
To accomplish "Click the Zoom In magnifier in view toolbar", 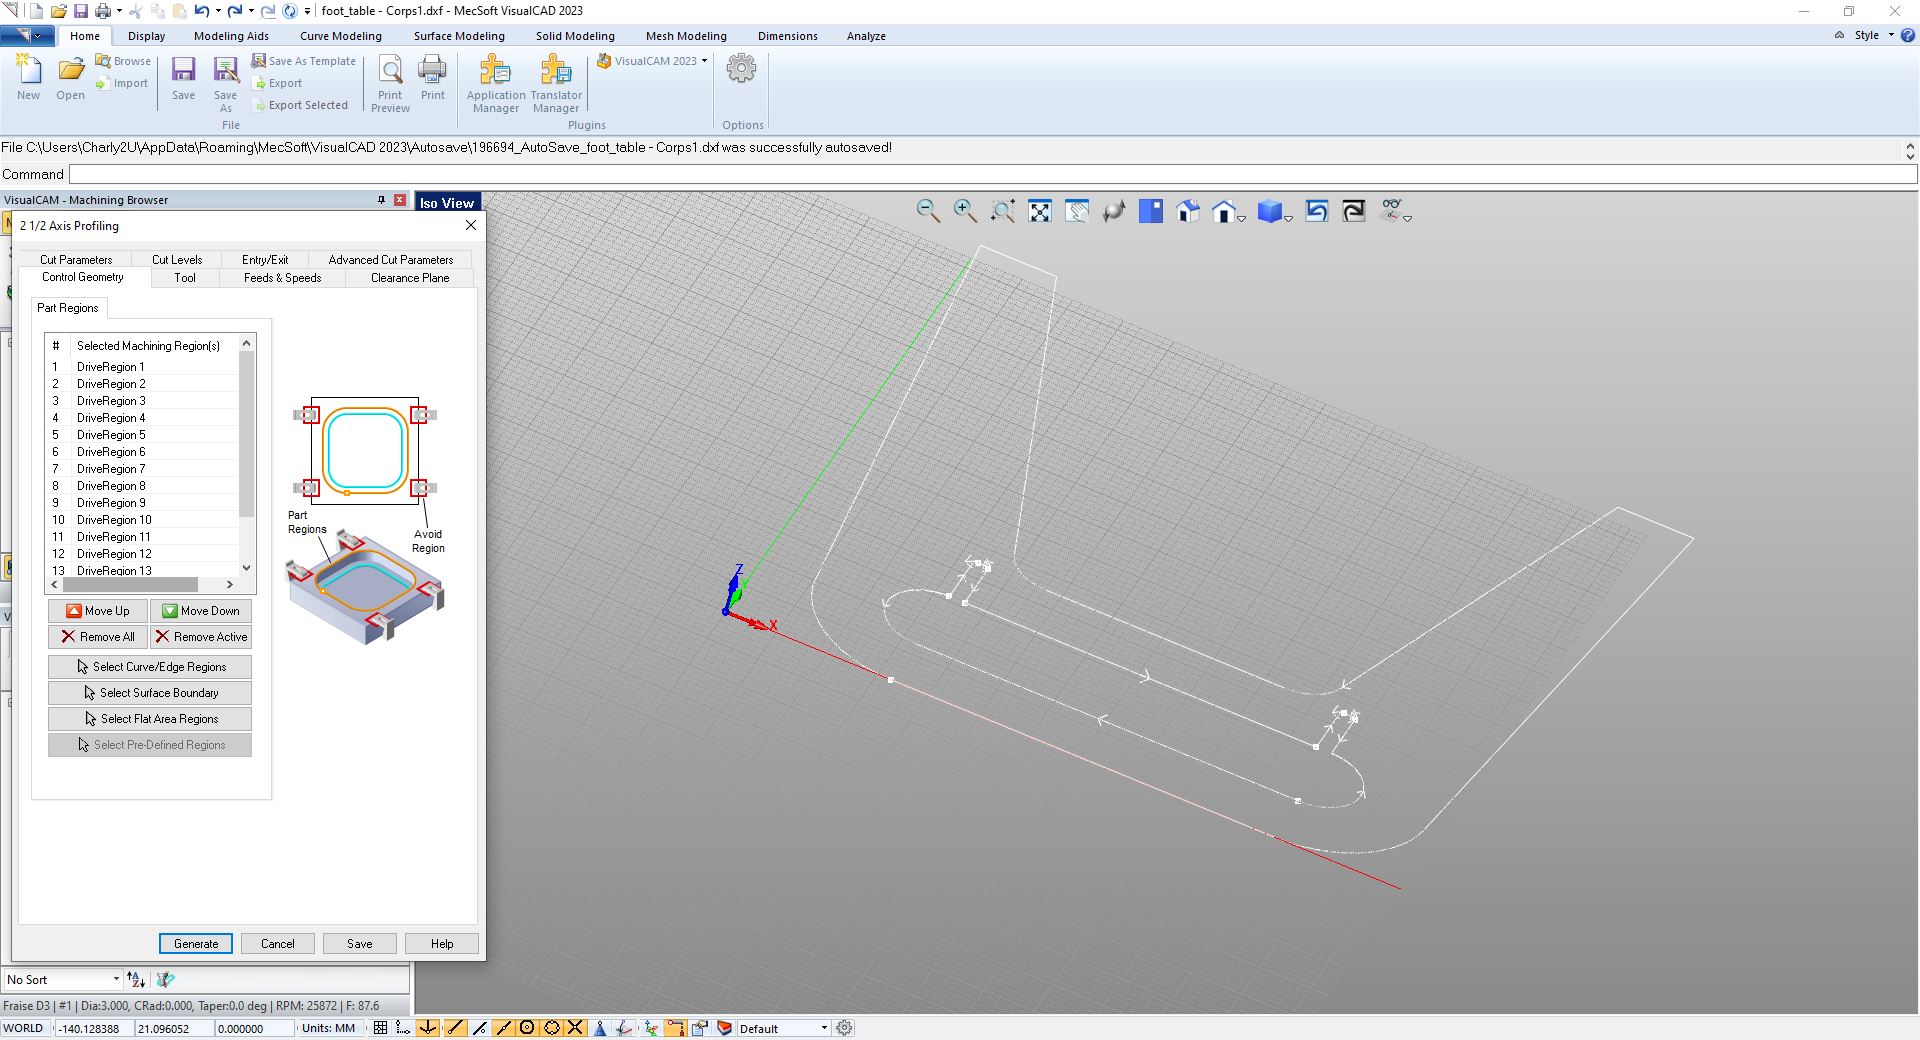I will click(x=965, y=211).
